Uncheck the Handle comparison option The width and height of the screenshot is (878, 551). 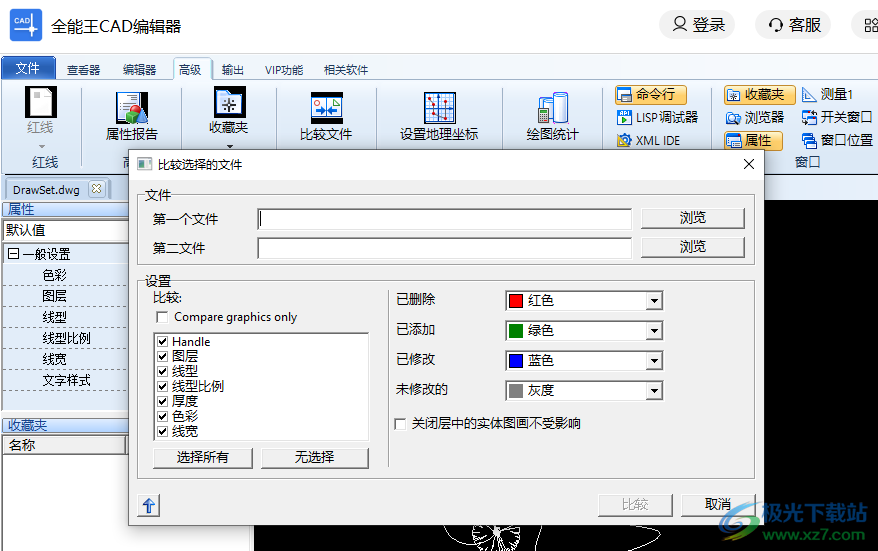(162, 341)
